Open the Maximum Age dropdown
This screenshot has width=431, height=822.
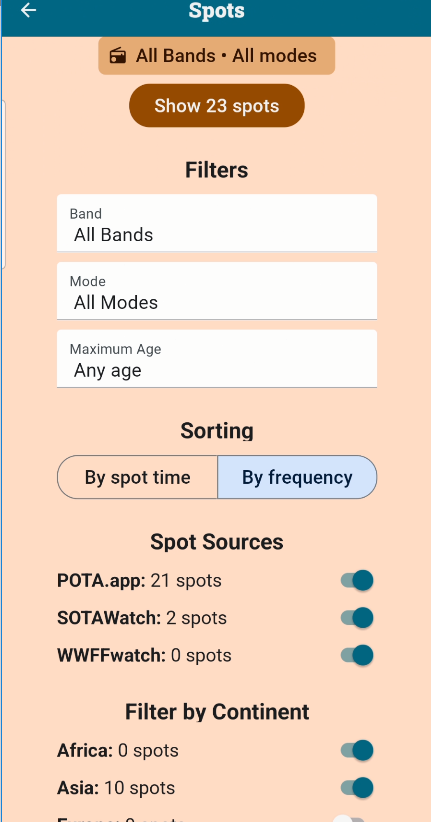pos(217,359)
